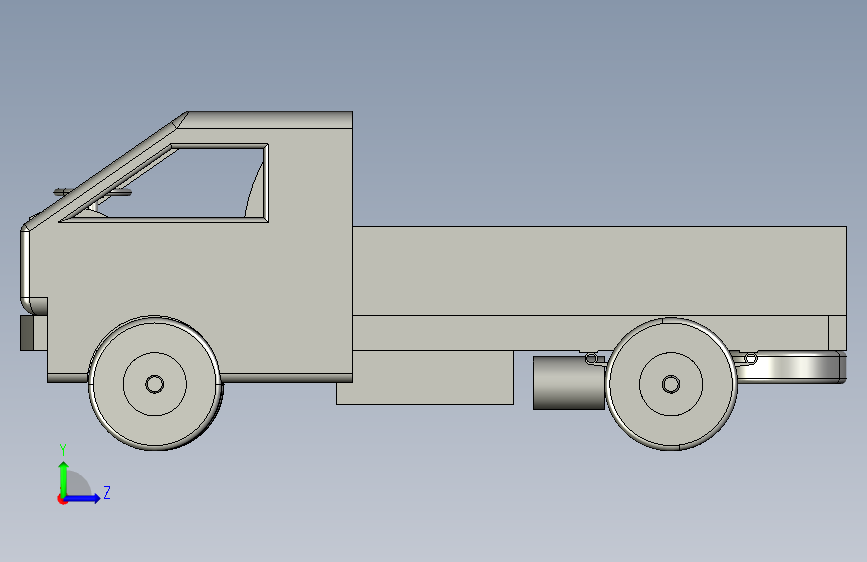Click the blue Z axis arrow
867x562 pixels.
[84, 498]
